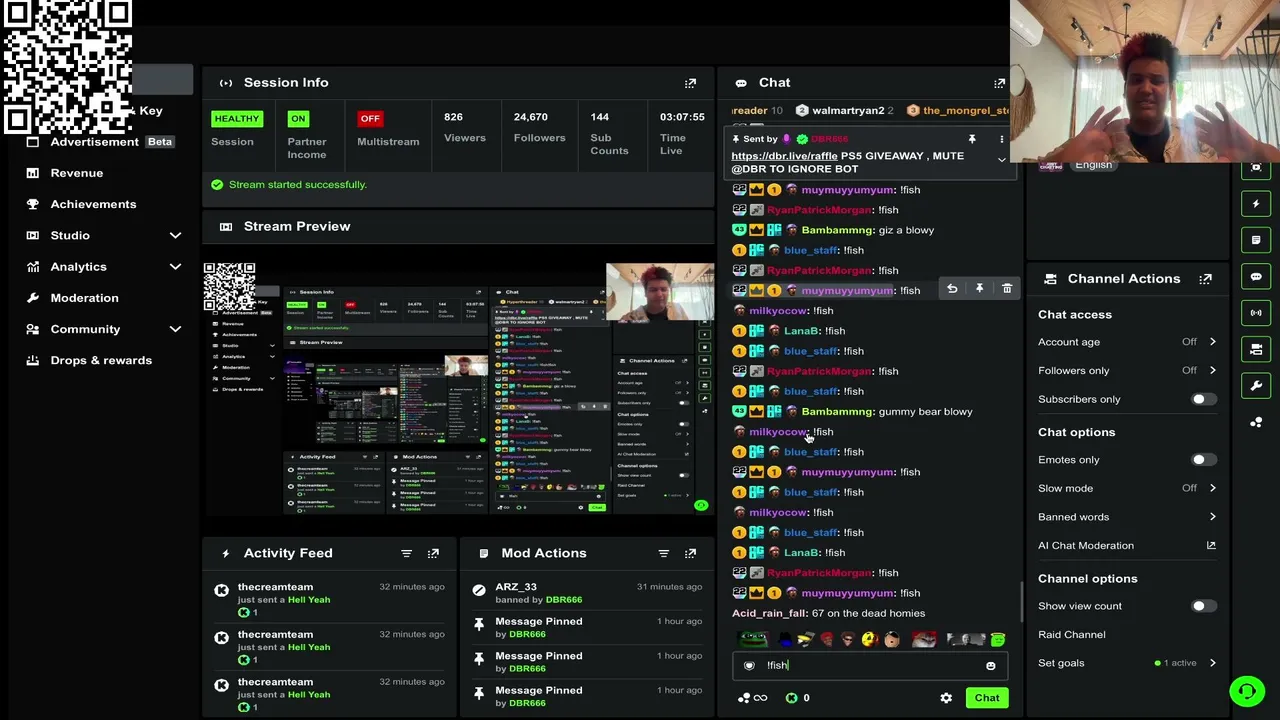Pop out the Session Info panel
The width and height of the screenshot is (1280, 720).
[690, 83]
